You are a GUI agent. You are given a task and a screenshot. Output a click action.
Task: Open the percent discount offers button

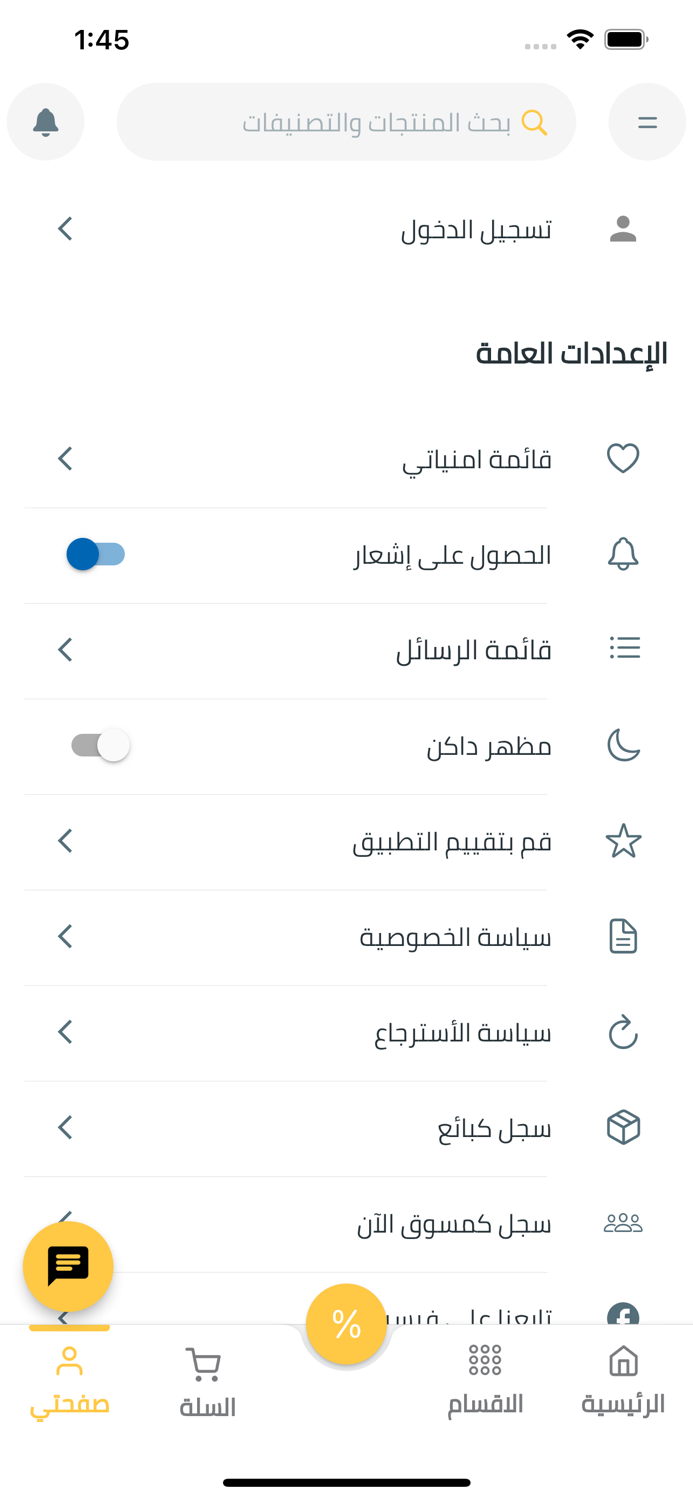pos(346,1324)
